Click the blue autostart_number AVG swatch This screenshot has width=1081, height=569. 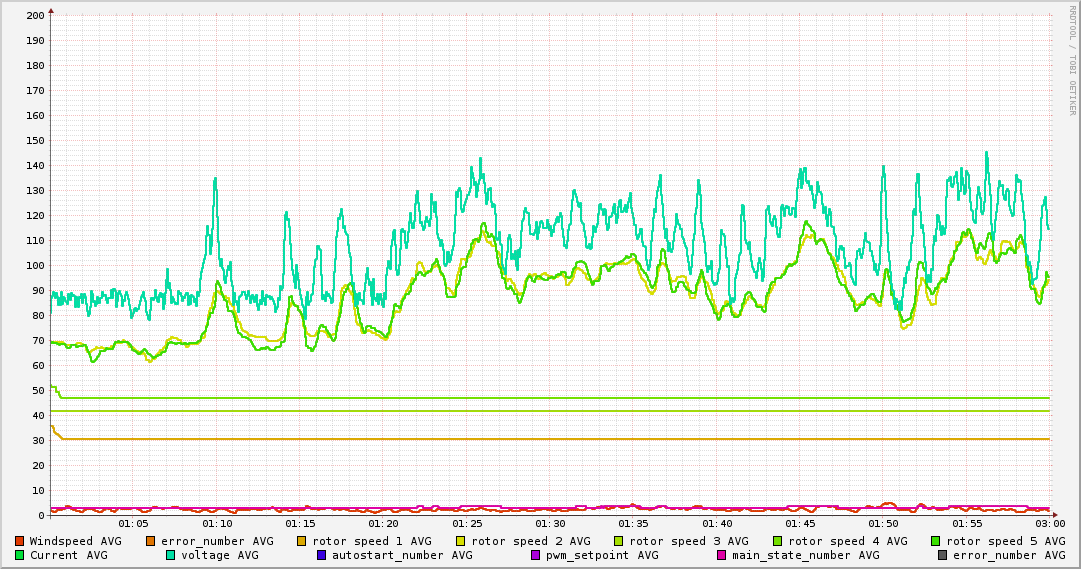coord(322,555)
